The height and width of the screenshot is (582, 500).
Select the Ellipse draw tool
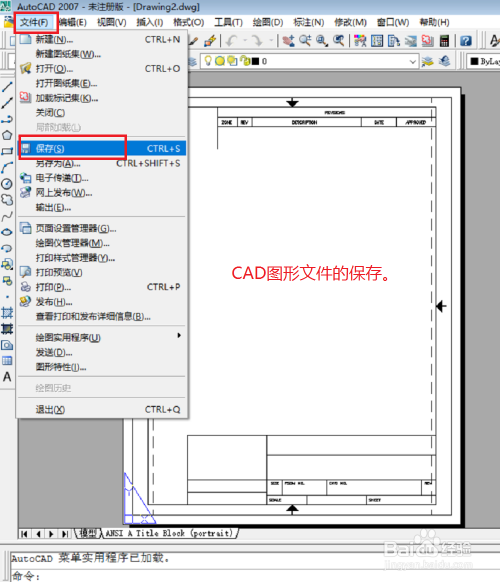[x=7, y=232]
